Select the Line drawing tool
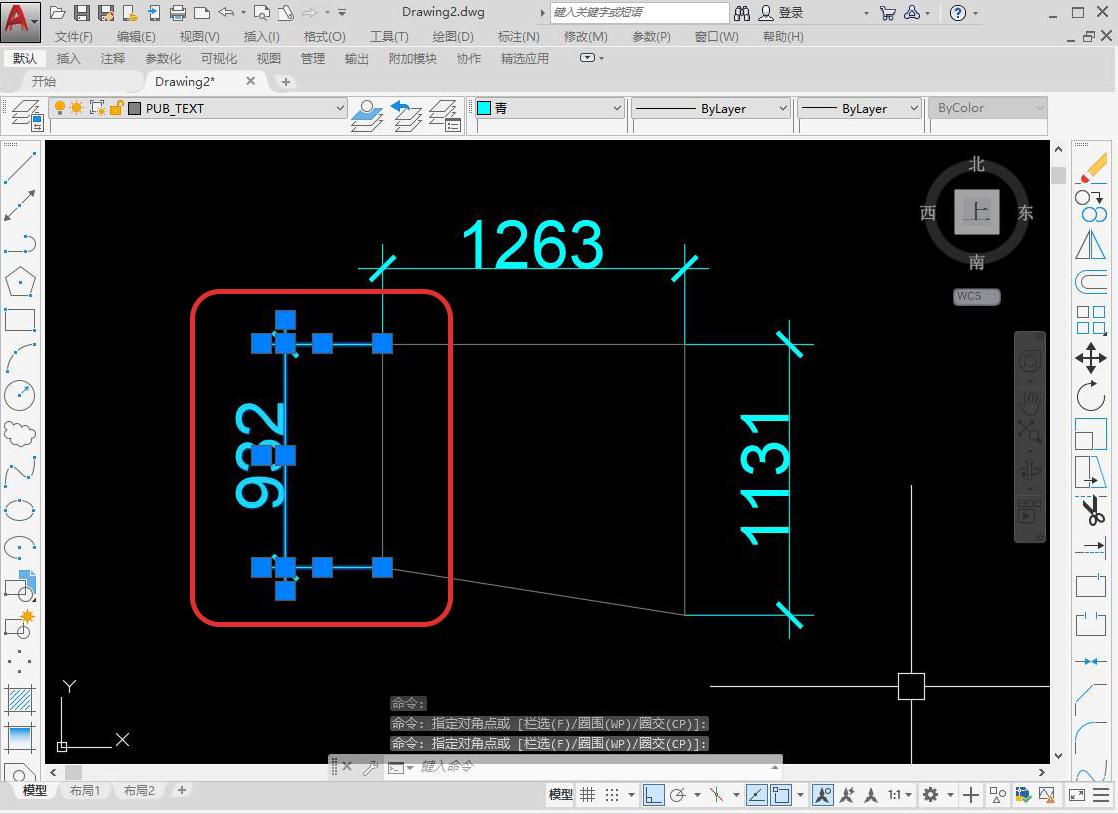This screenshot has width=1118, height=814. pyautogui.click(x=20, y=166)
